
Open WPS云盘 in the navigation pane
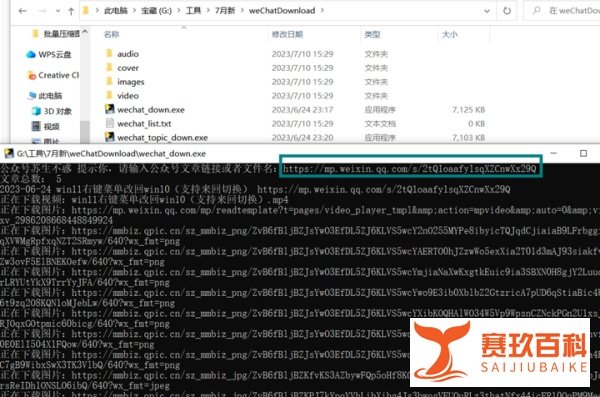pos(55,55)
